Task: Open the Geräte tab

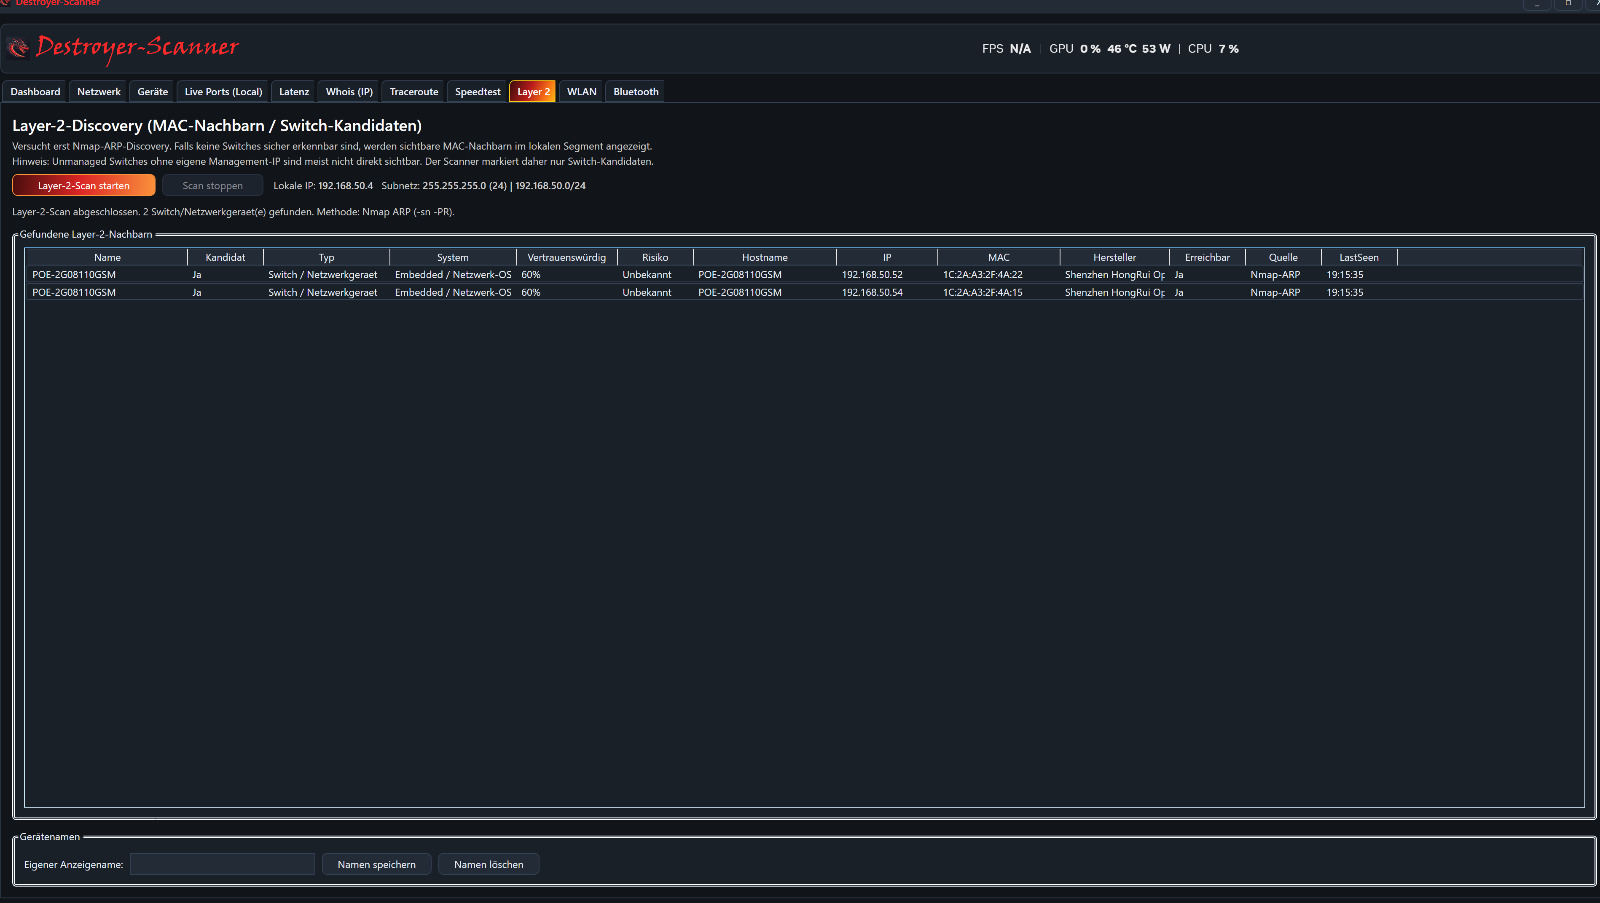Action: pyautogui.click(x=153, y=91)
